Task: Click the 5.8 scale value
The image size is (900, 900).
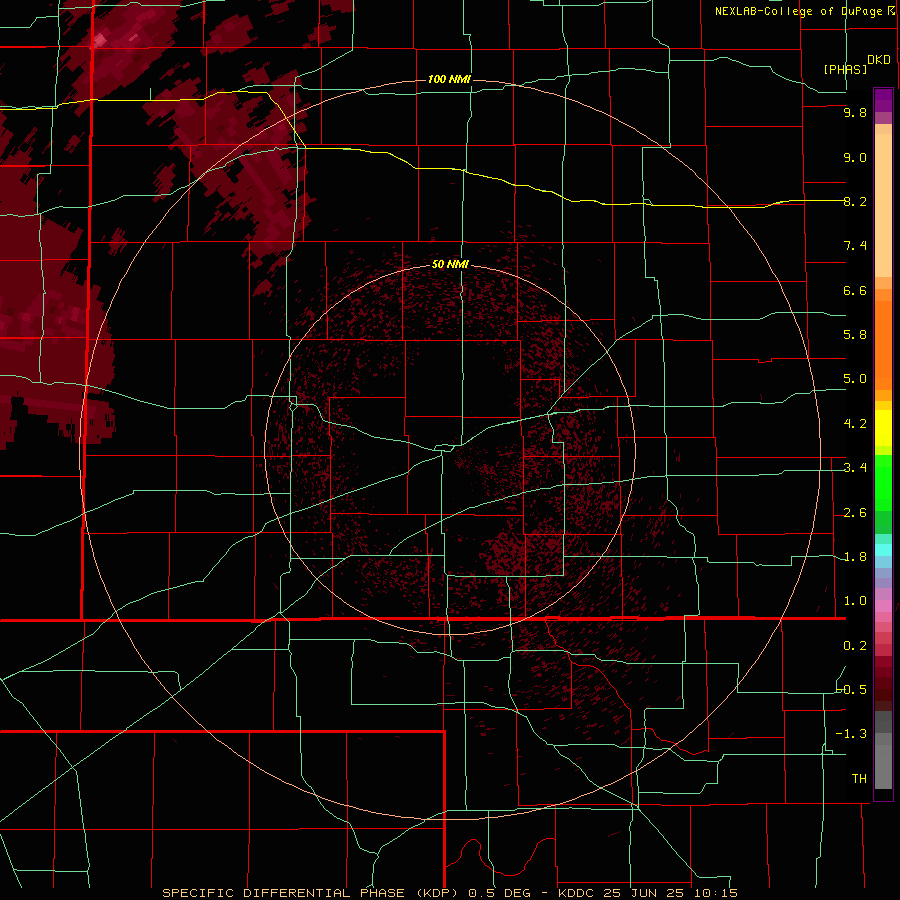Action: click(x=855, y=335)
